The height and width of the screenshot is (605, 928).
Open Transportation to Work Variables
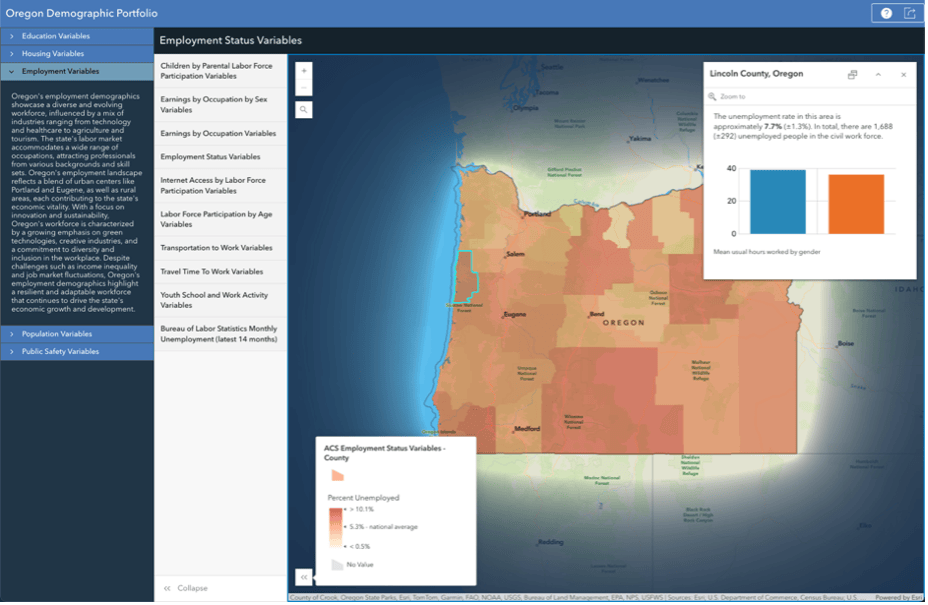(x=221, y=249)
